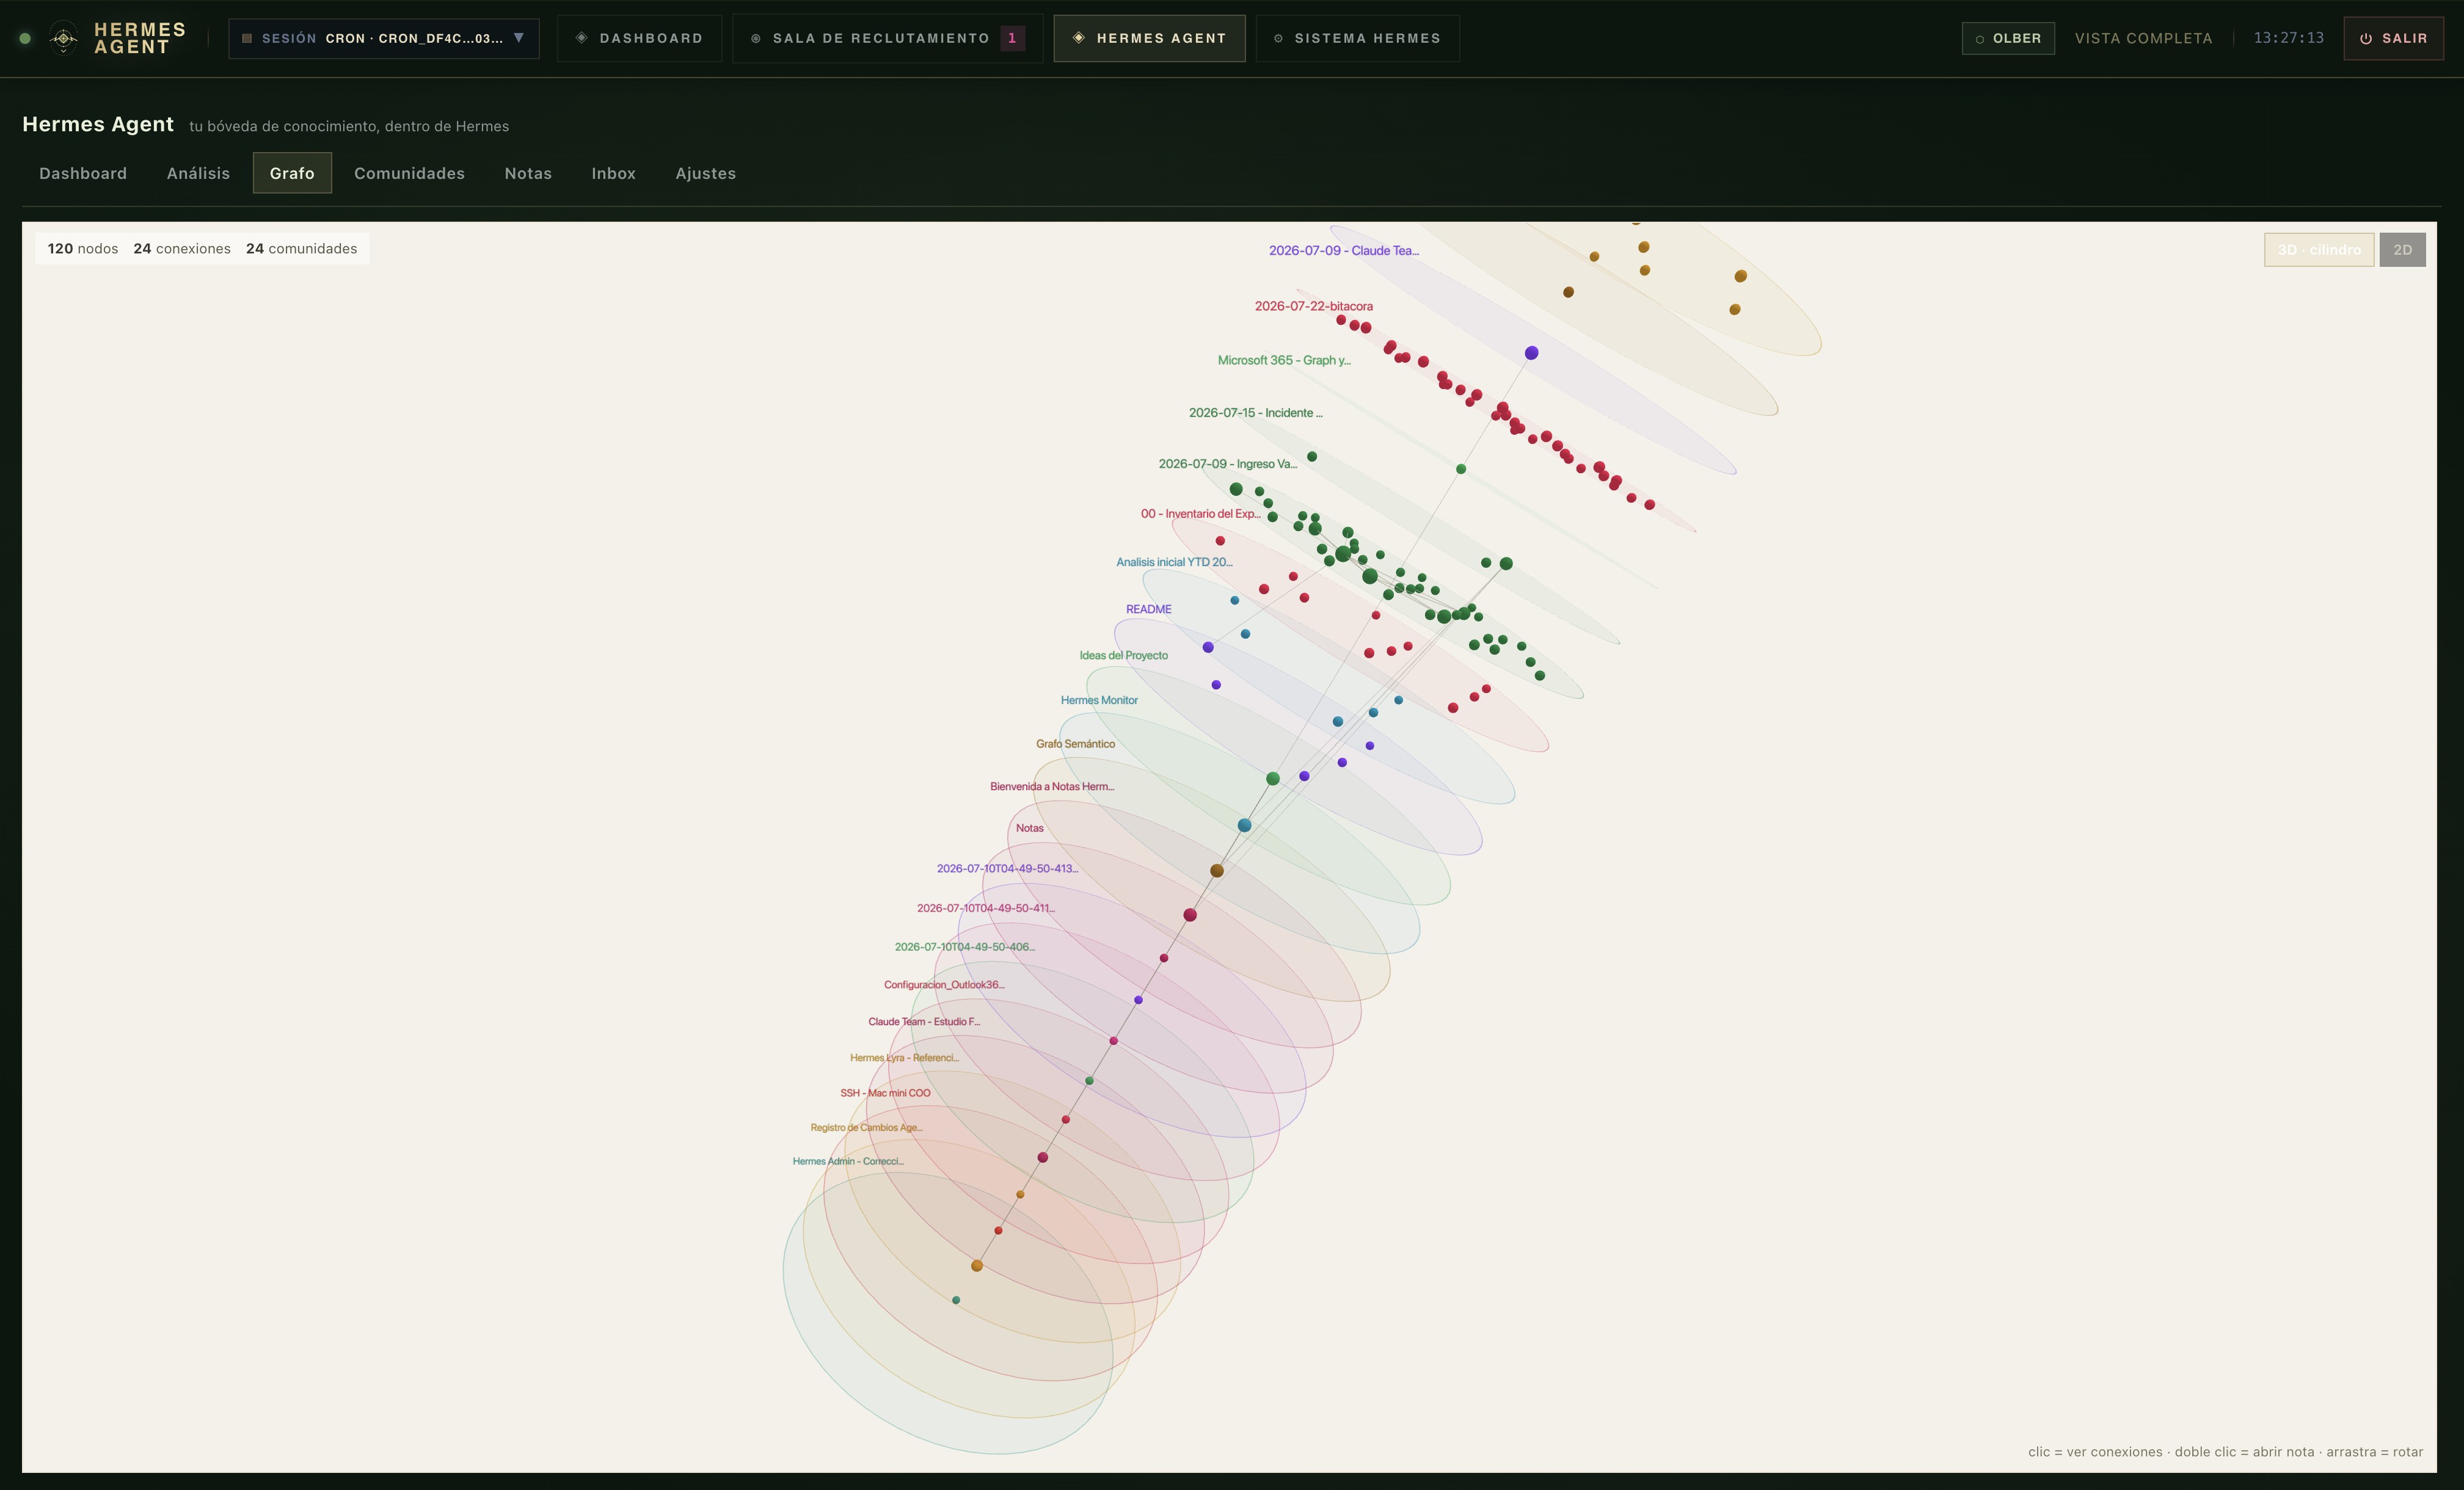Select the large green Ideas del Proyecto node
The image size is (2464, 1490).
click(x=1272, y=778)
